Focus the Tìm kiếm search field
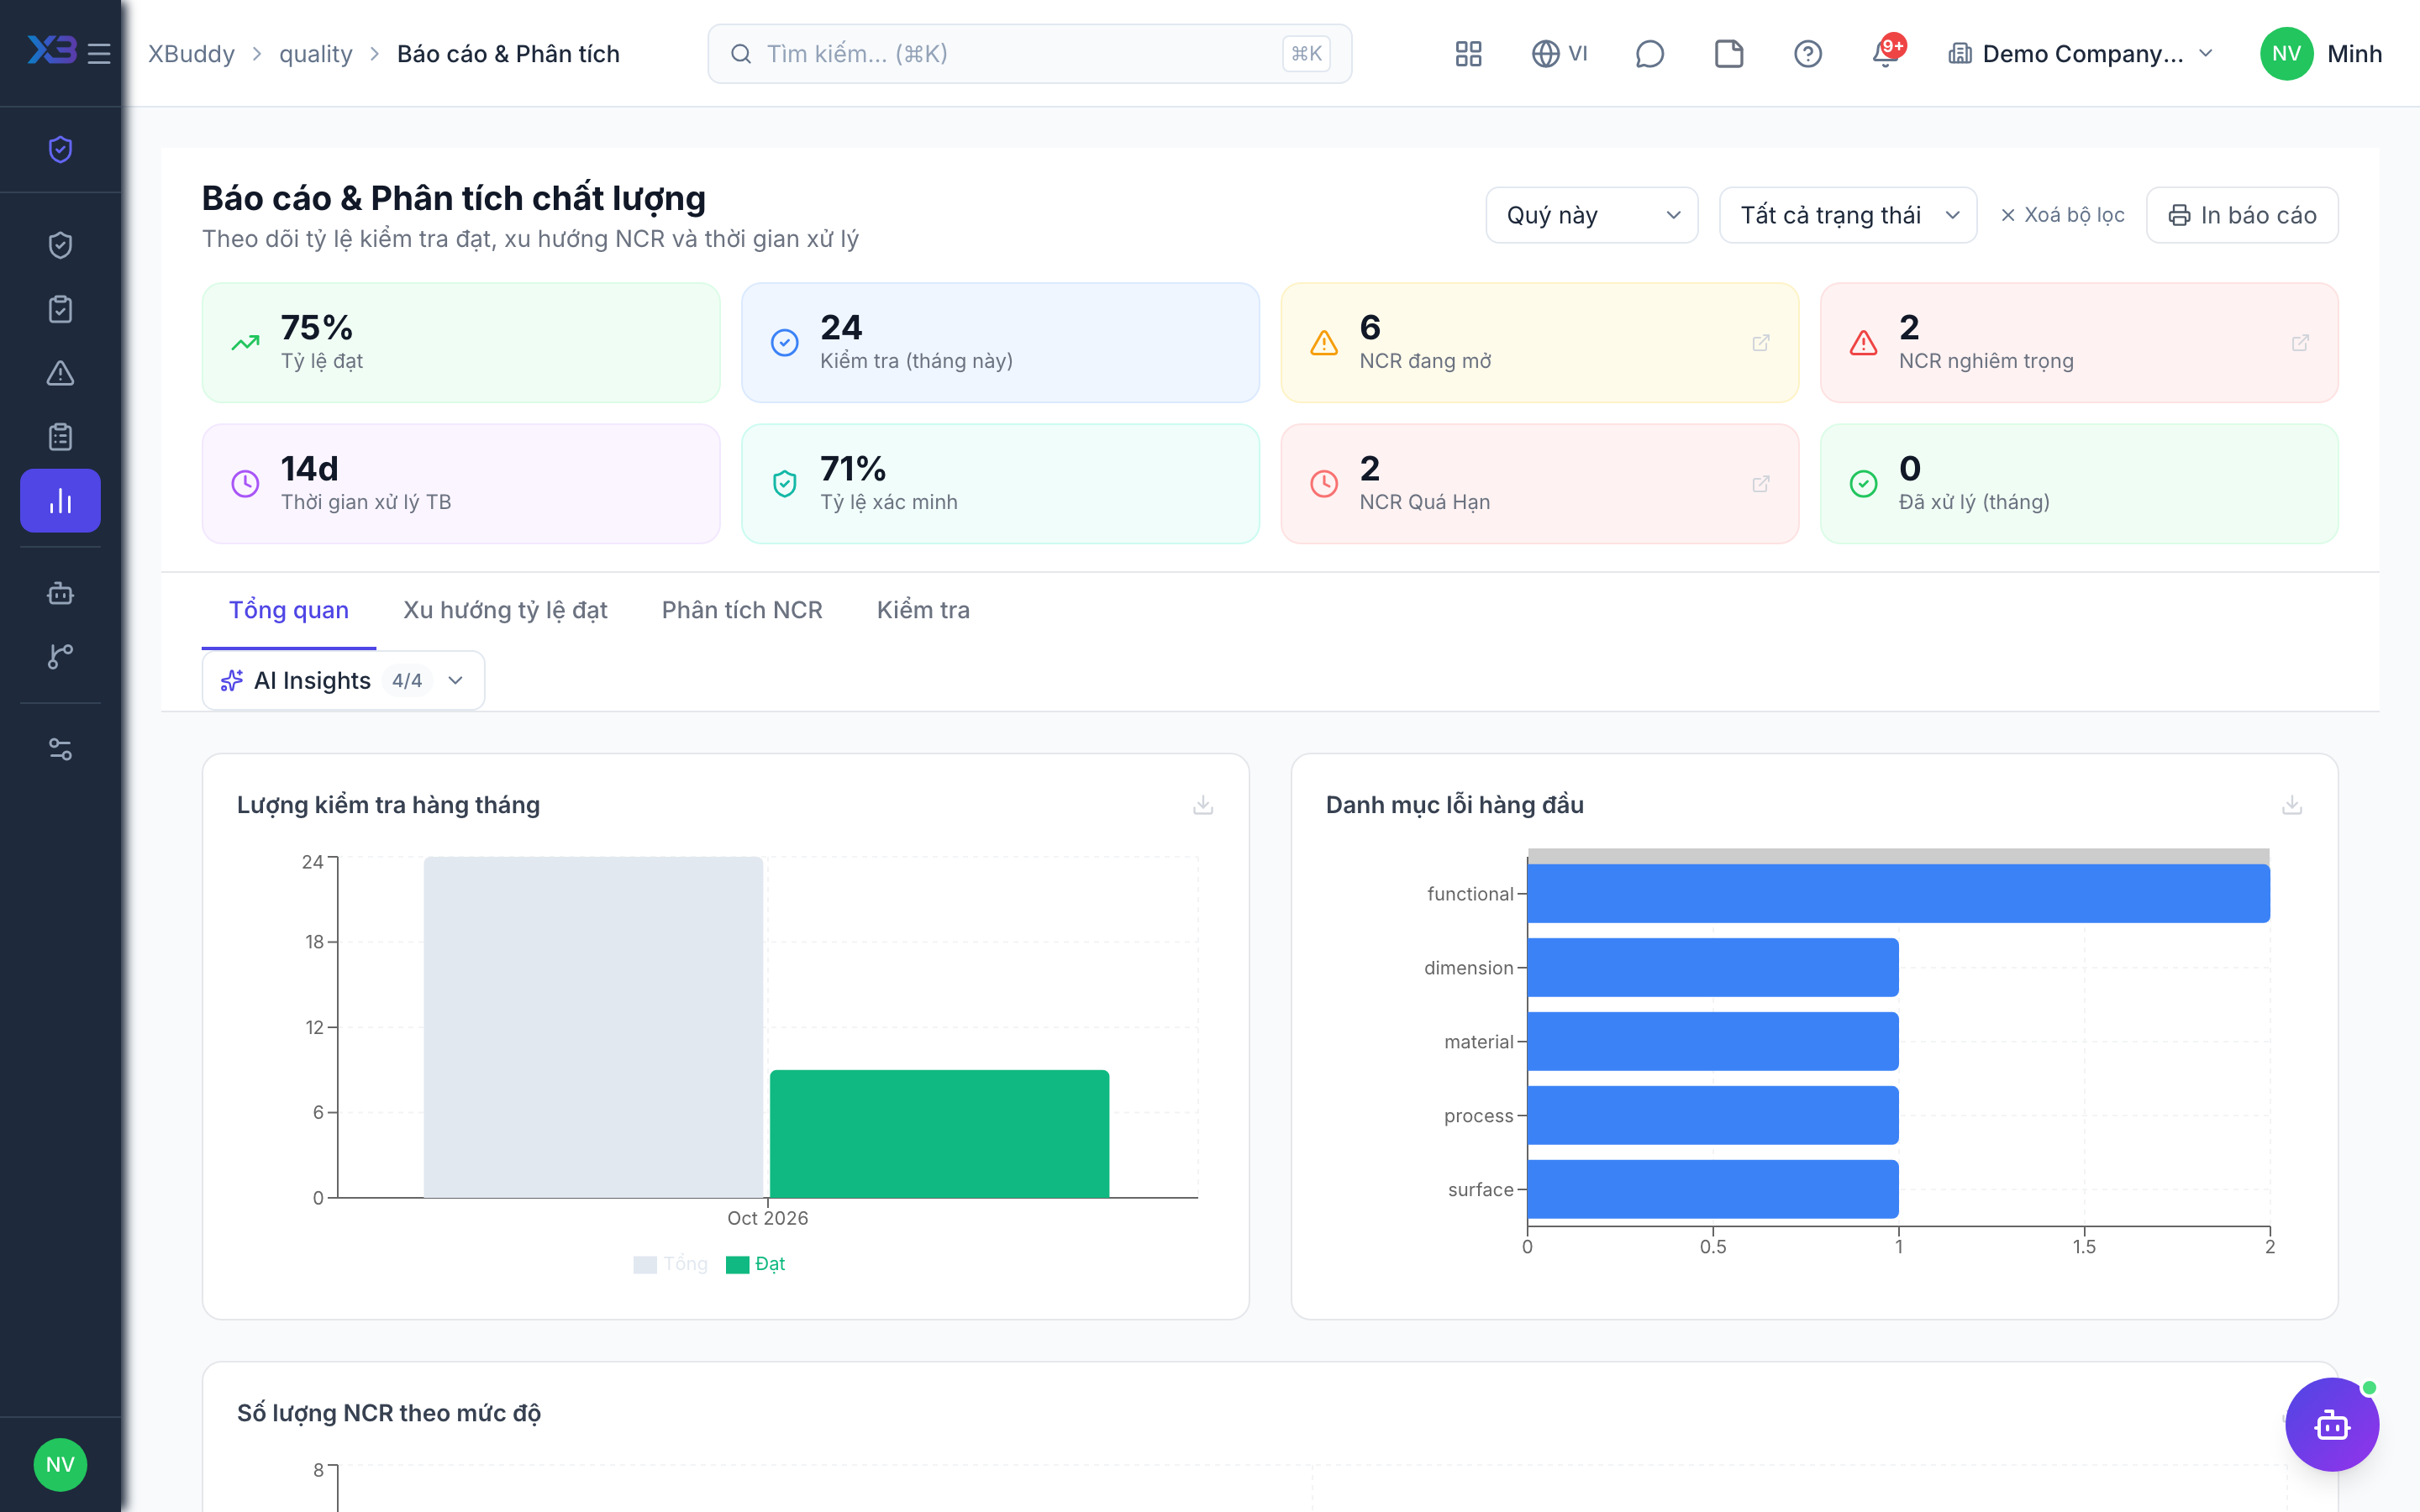This screenshot has width=2420, height=1512. (x=1029, y=53)
